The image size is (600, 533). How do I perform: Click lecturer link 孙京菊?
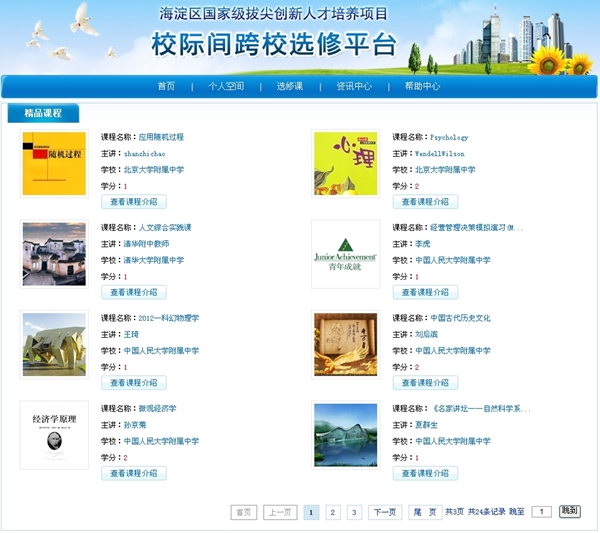coord(135,425)
